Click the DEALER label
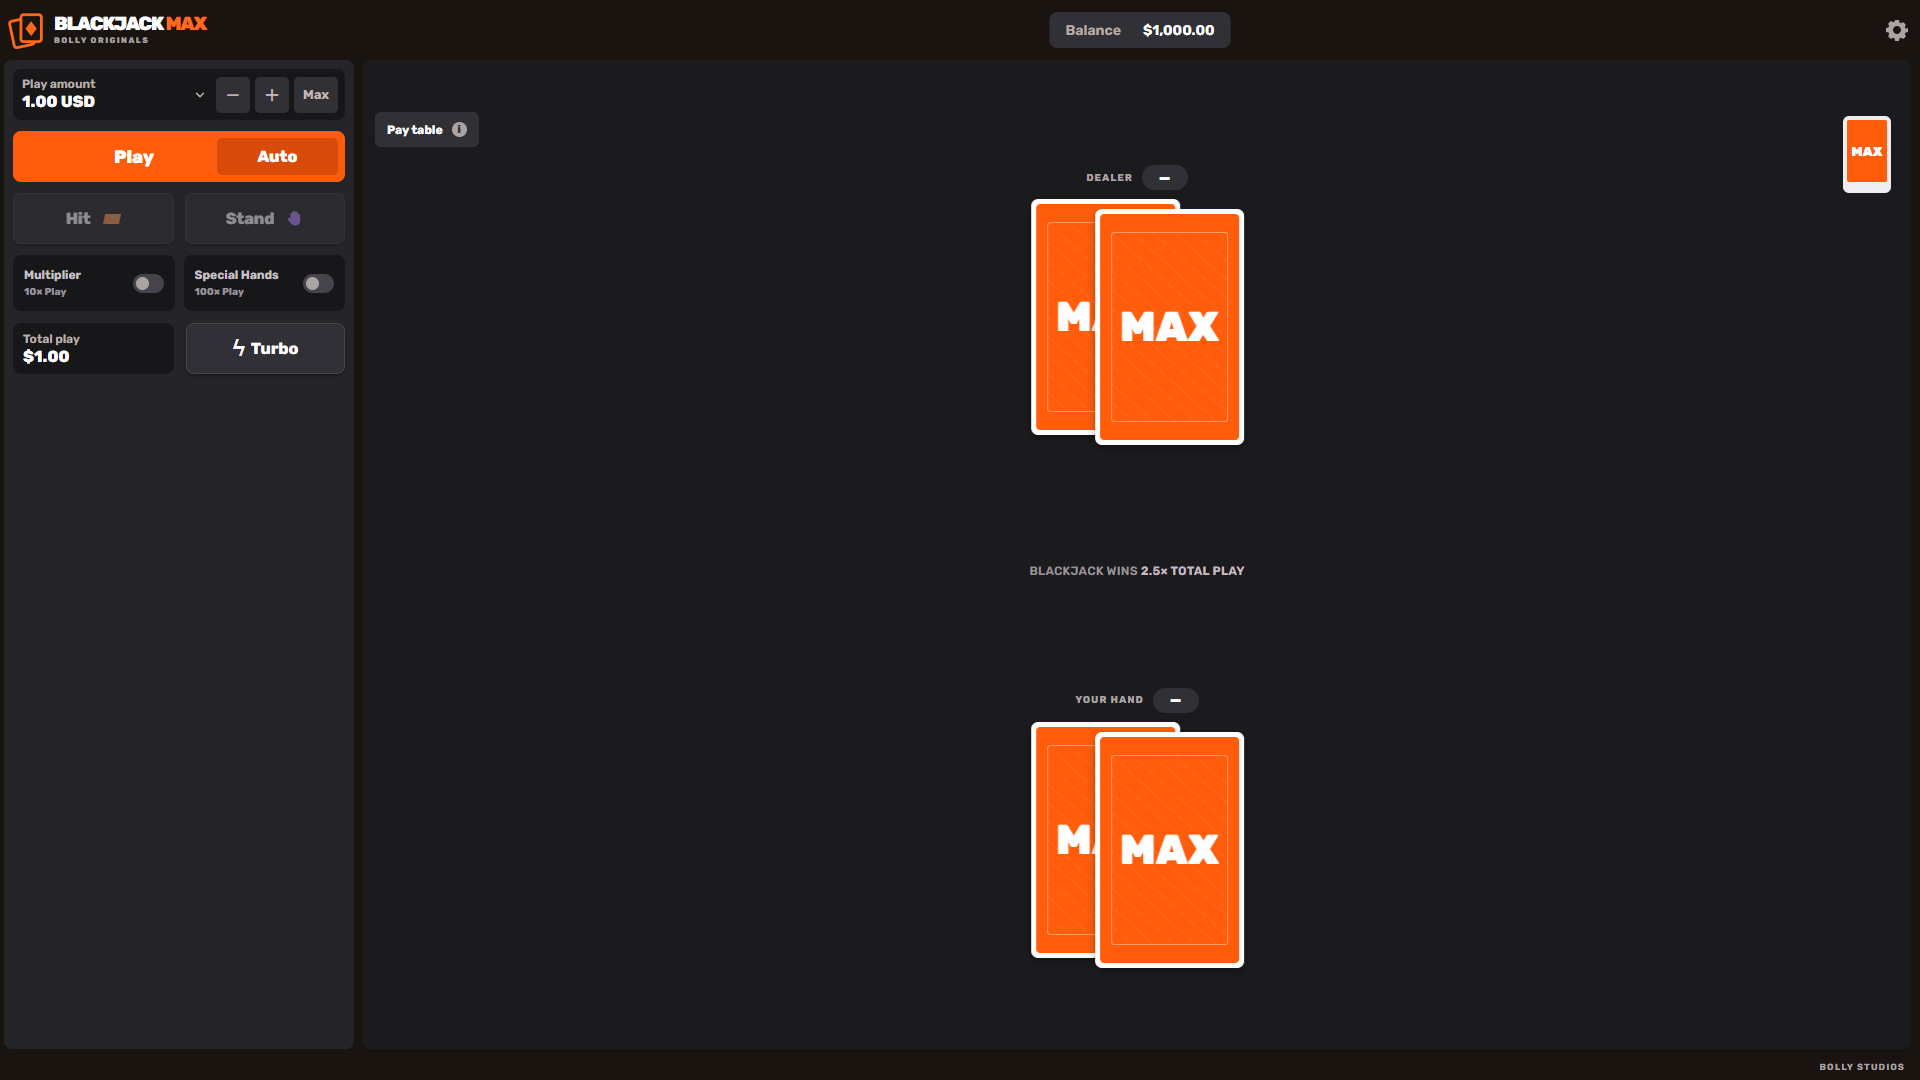This screenshot has height=1080, width=1920. pos(1109,178)
